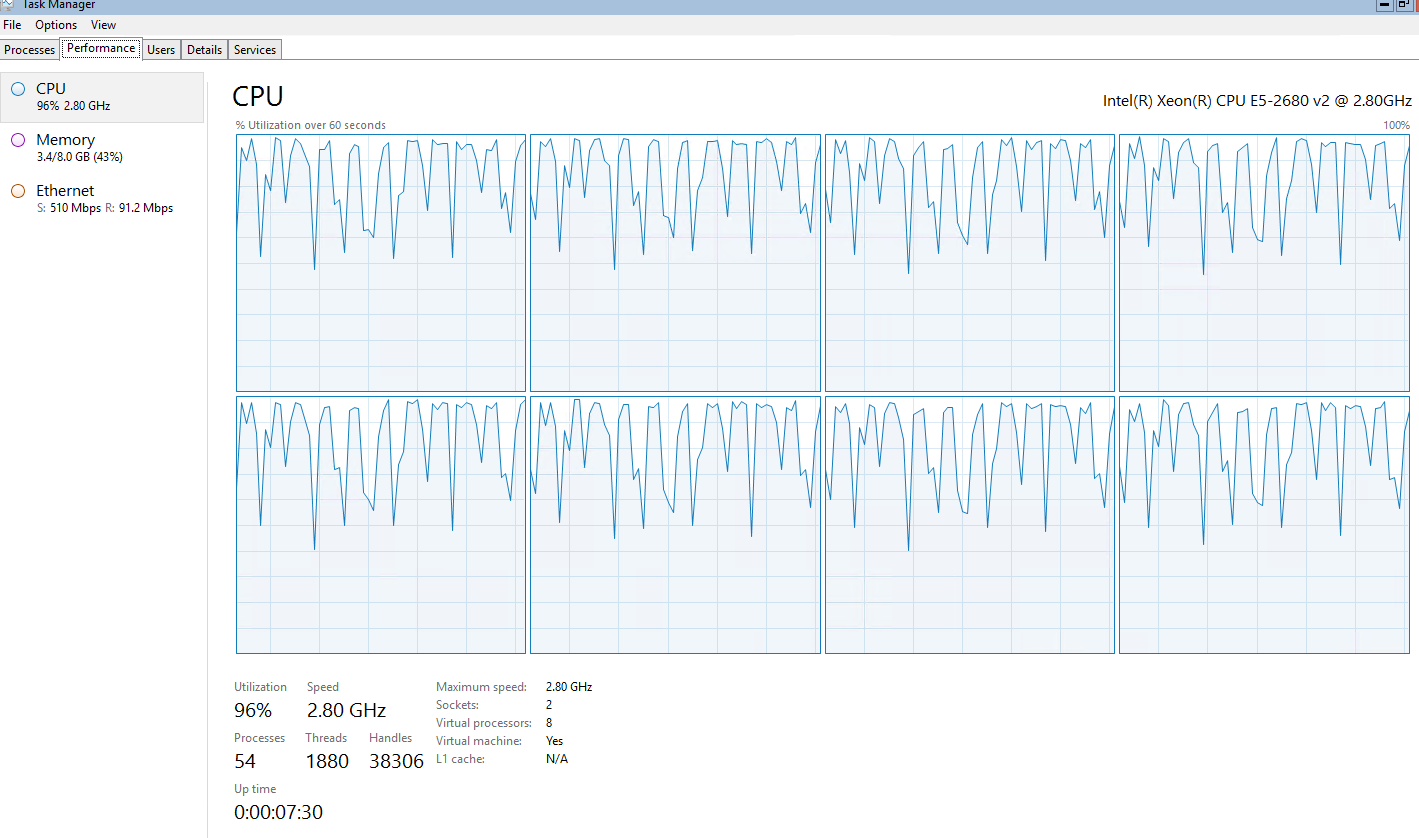Minimize the Task Manager window

coord(1384,5)
